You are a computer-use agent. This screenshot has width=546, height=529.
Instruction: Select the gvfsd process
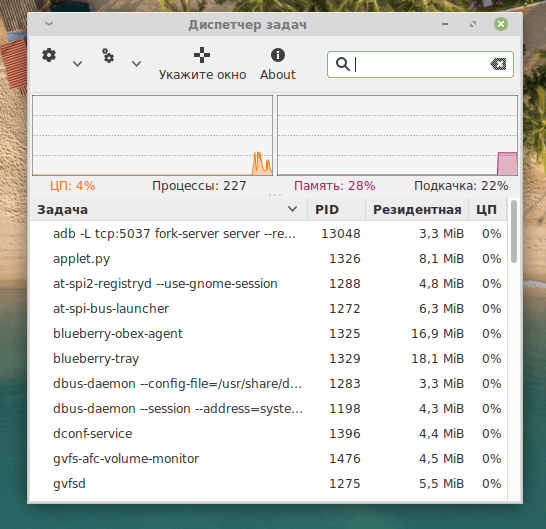[268, 484]
